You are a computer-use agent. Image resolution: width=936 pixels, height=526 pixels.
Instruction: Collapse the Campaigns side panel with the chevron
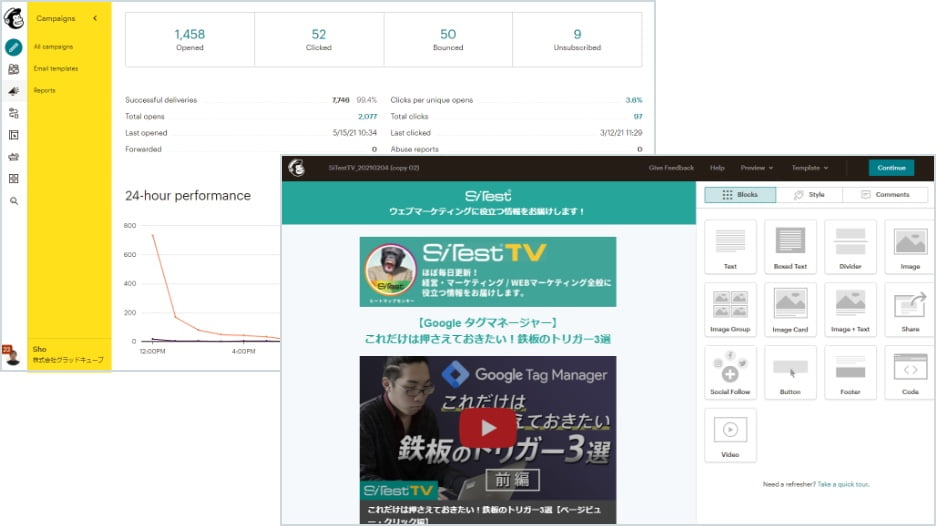pos(95,19)
